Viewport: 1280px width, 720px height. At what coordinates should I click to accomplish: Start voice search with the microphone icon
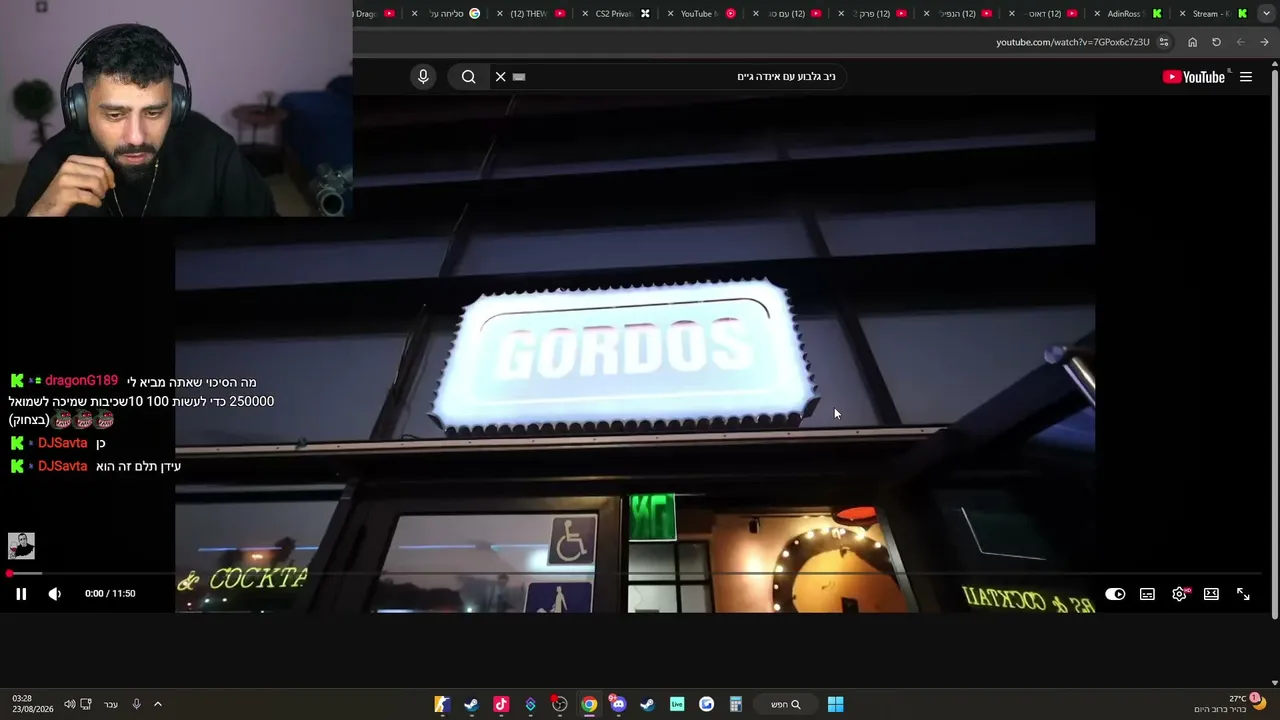coord(423,77)
